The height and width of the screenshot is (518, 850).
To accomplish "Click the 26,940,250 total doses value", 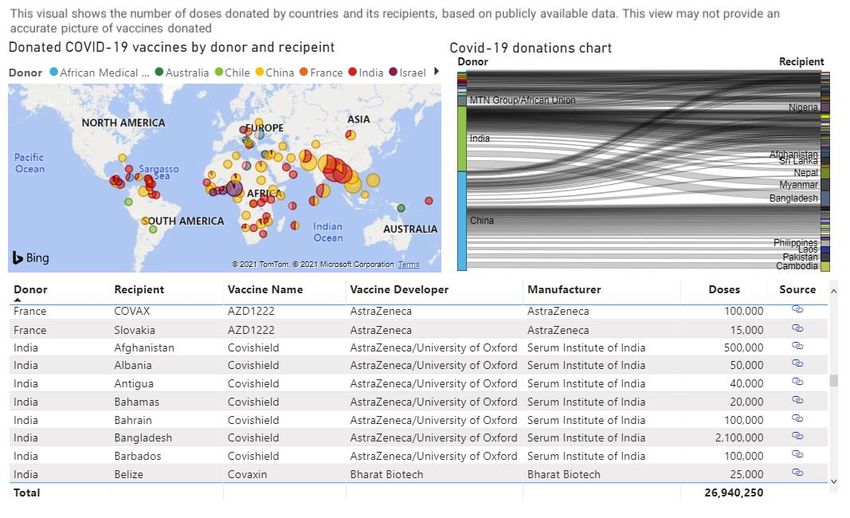I will 733,493.
